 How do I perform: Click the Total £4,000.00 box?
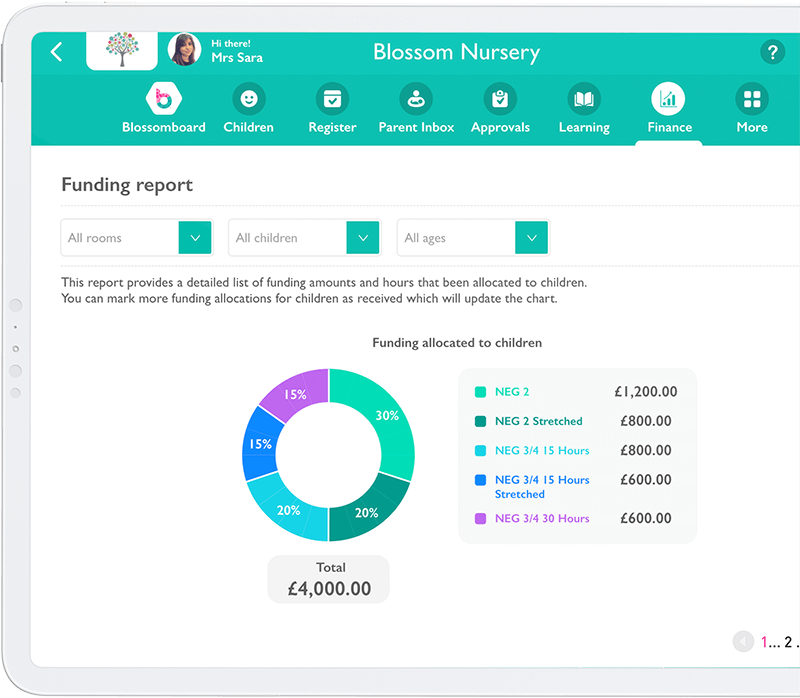coord(329,579)
